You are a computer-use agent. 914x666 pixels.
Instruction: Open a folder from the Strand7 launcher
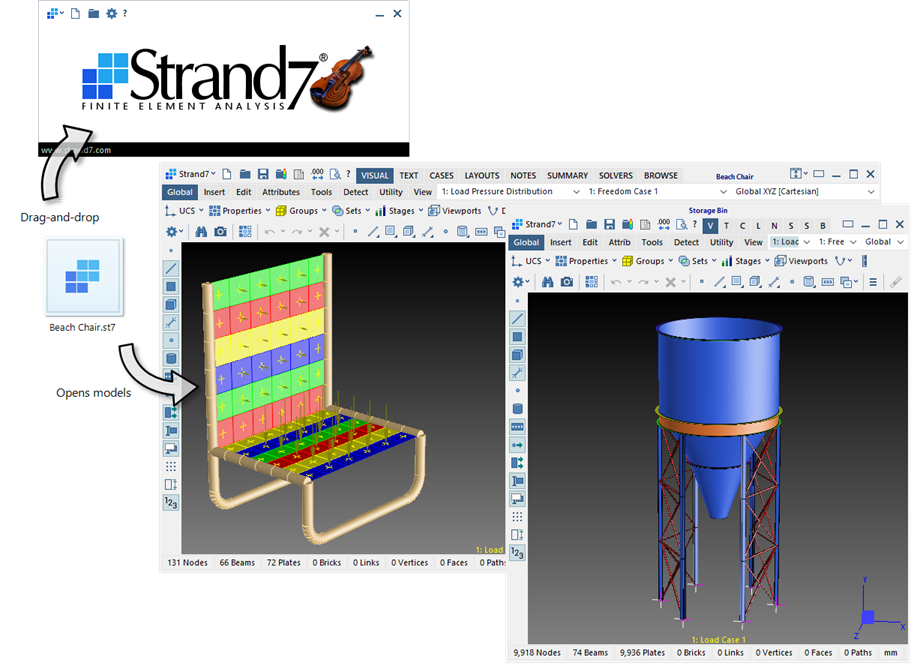93,13
